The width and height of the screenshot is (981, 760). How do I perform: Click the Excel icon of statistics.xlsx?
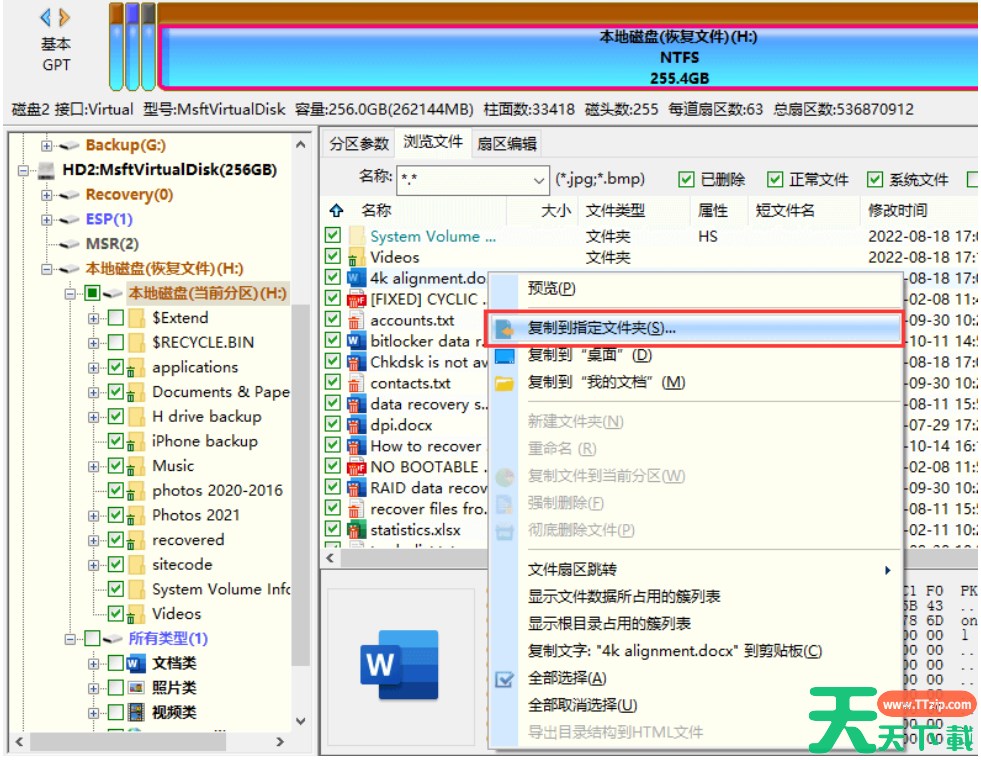tap(356, 530)
